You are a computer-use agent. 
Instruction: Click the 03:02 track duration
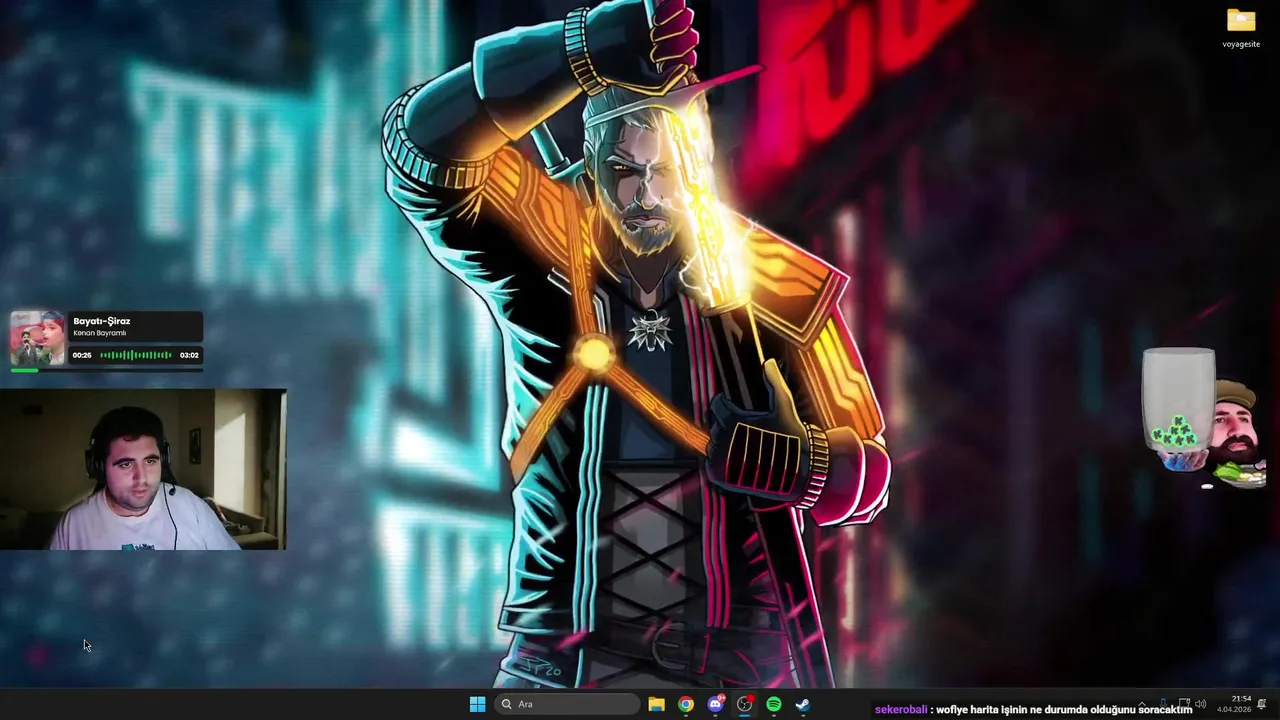click(x=189, y=355)
